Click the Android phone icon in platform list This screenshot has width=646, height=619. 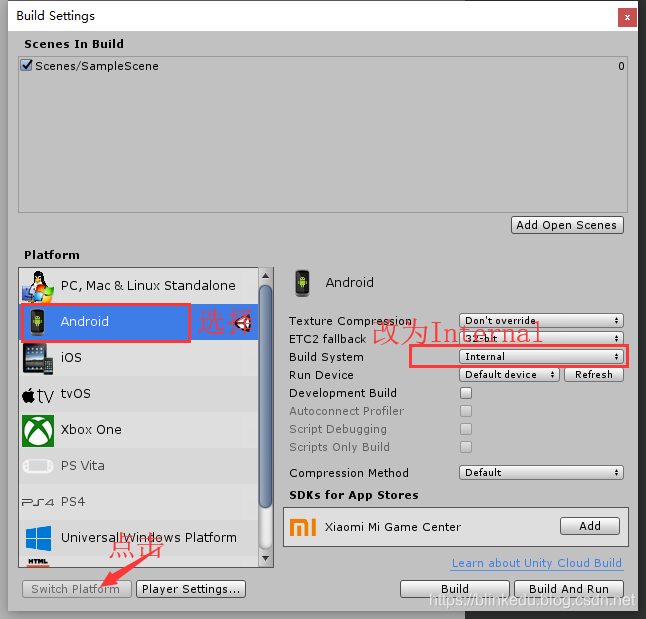pyautogui.click(x=37, y=322)
